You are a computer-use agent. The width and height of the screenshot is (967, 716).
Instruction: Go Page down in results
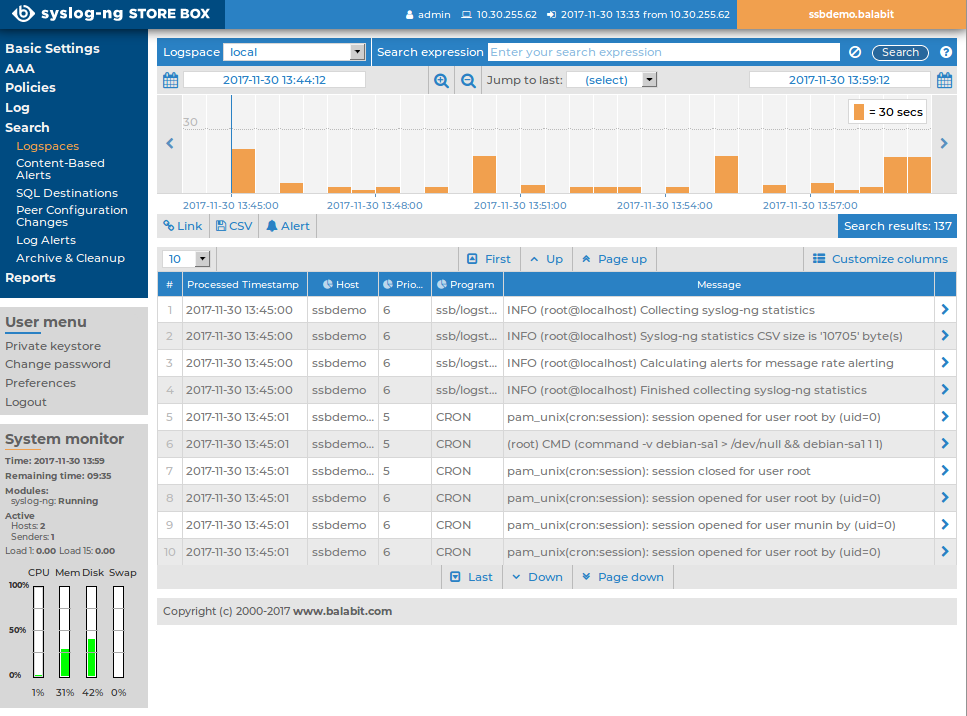pos(623,577)
